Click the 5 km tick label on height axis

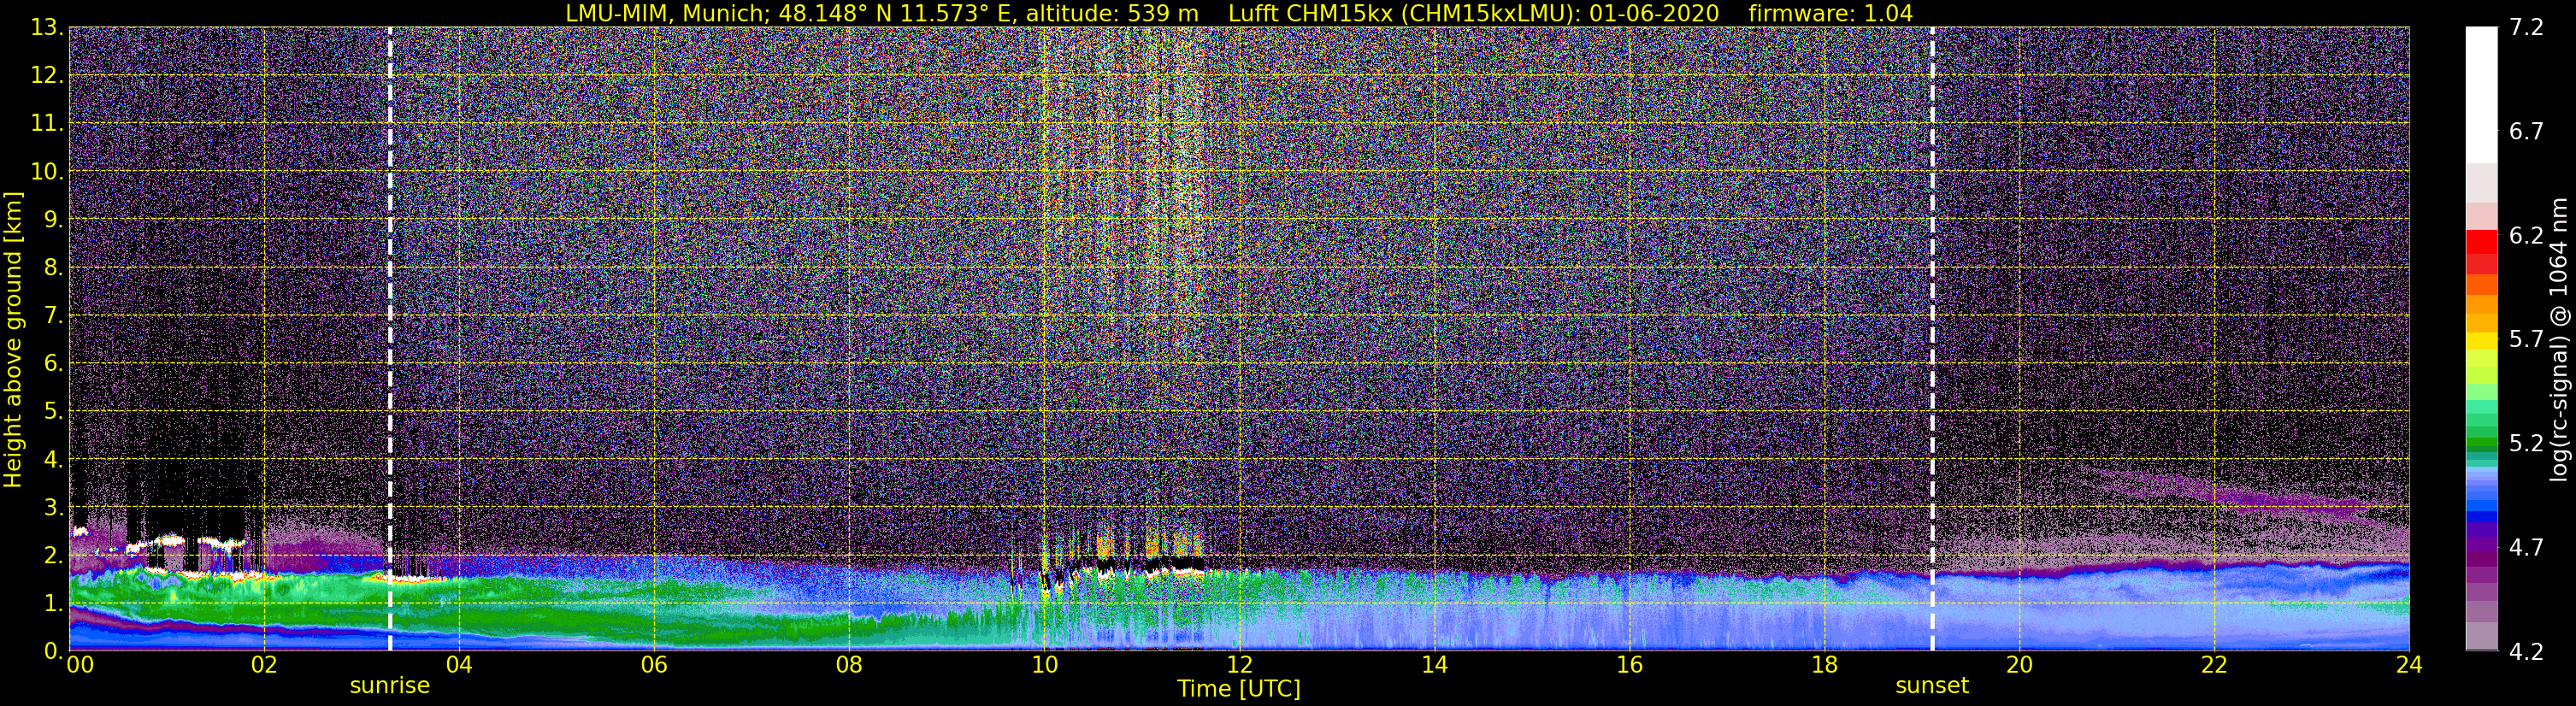pyautogui.click(x=53, y=411)
